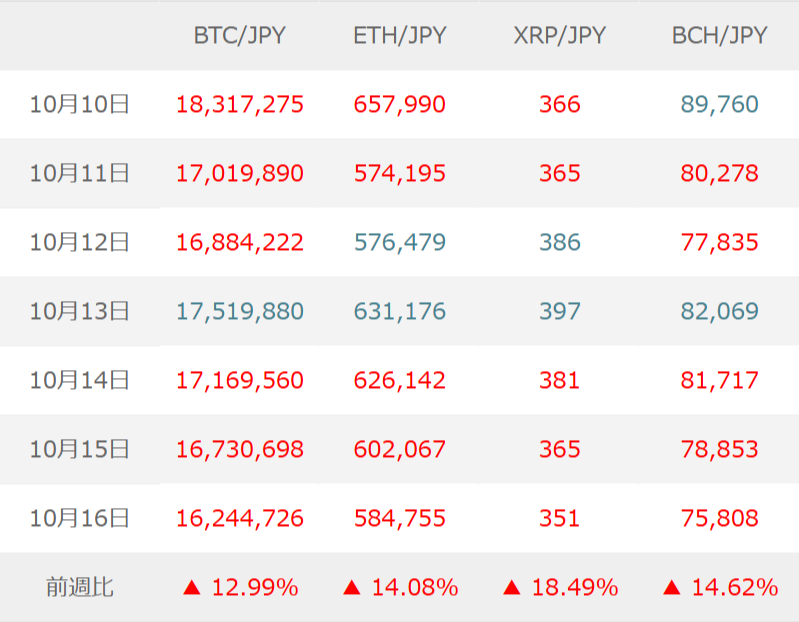Click XRP price 397
Viewport: 799px width, 622px height.
[x=560, y=312]
